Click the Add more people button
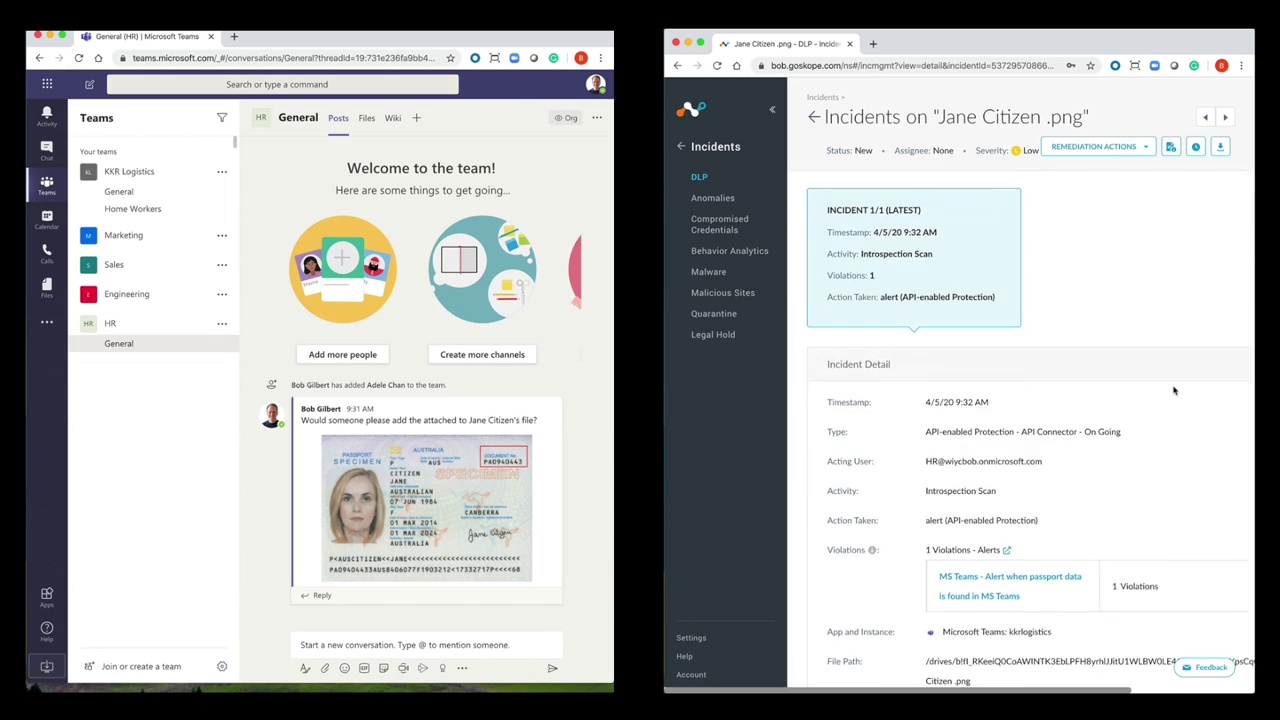The width and height of the screenshot is (1280, 720). click(342, 354)
